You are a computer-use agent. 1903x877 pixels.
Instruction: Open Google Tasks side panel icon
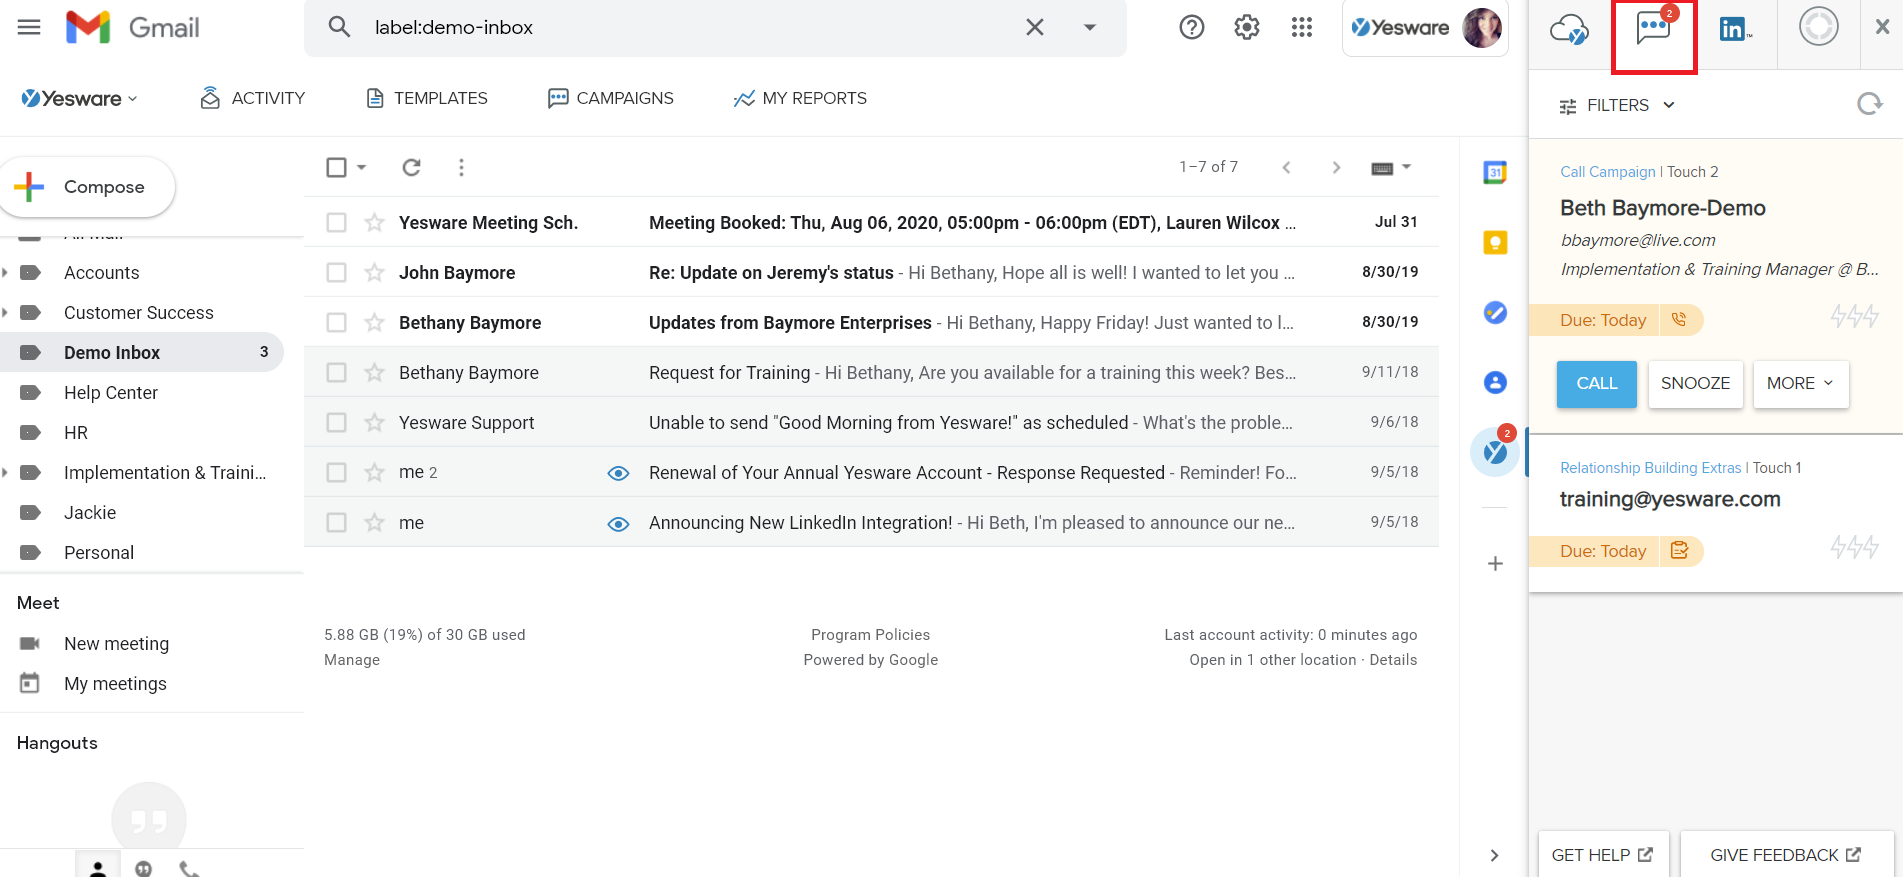1495,312
